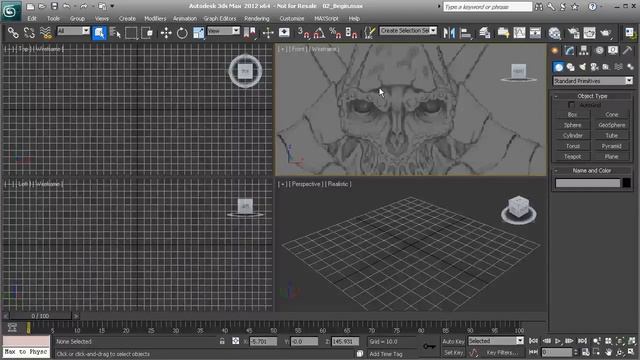640x360 pixels.
Task: Click the Save File icon in title bar
Action: pyautogui.click(x=54, y=6)
